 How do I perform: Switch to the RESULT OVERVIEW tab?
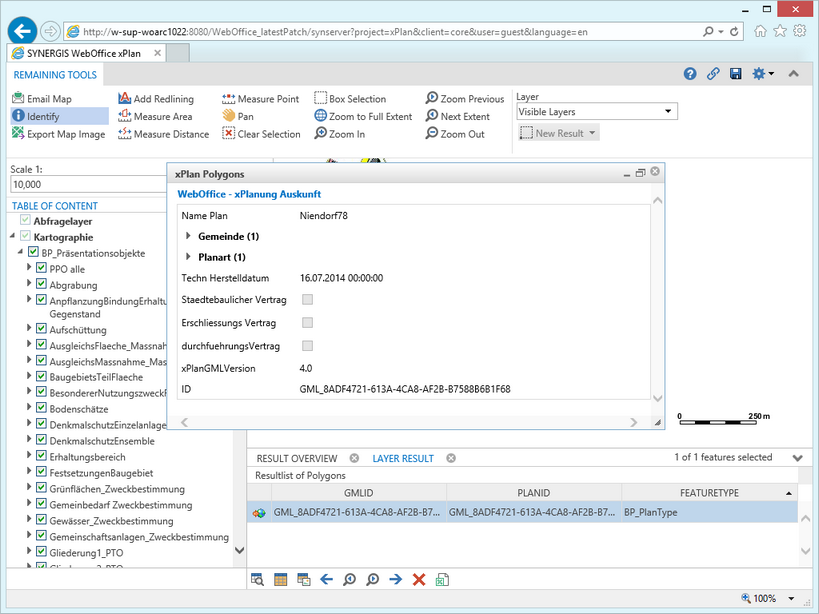pos(297,457)
